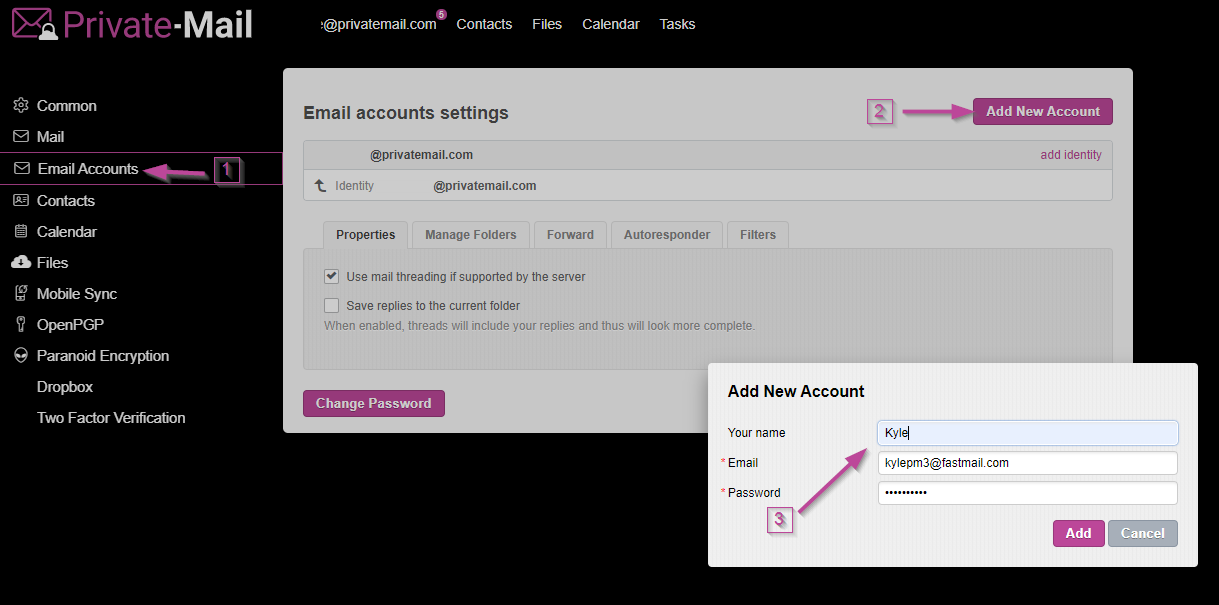Enable Save replies to current folder

click(x=331, y=305)
